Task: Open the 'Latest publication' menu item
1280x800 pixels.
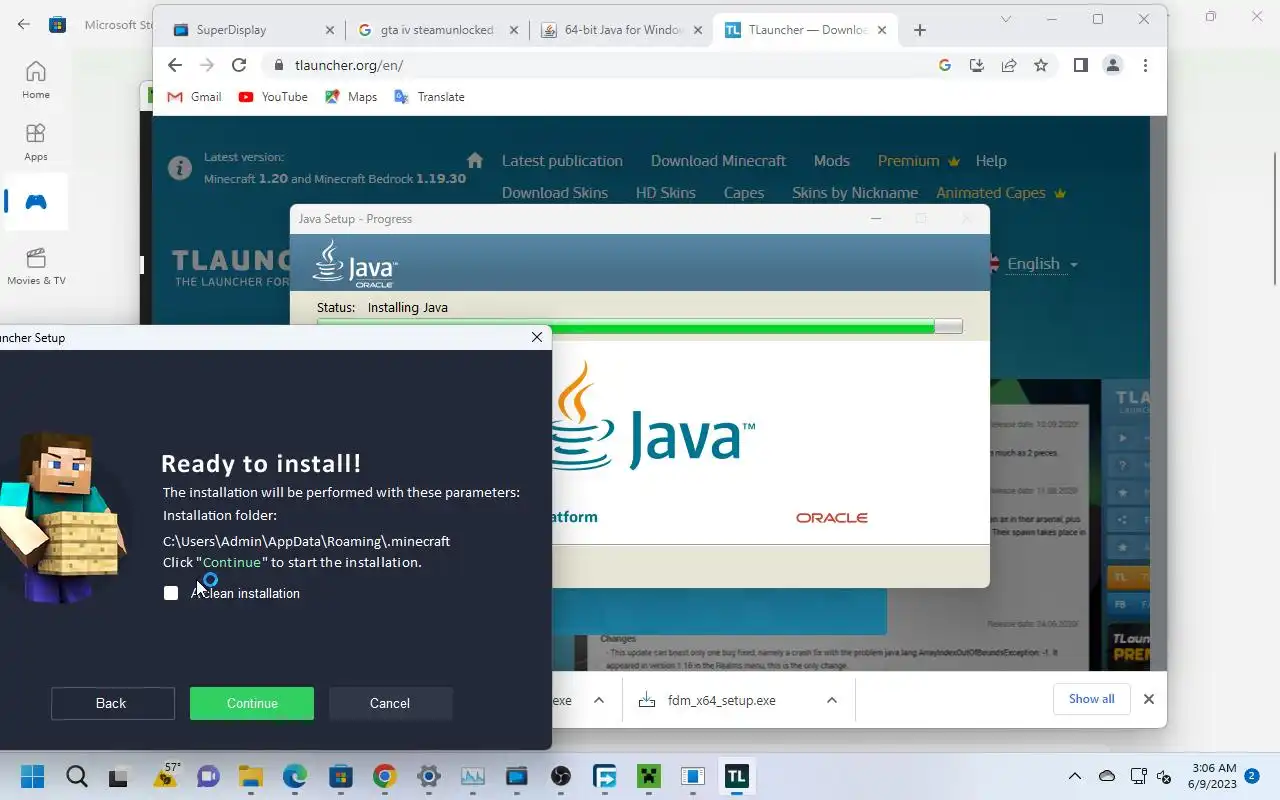Action: (562, 161)
